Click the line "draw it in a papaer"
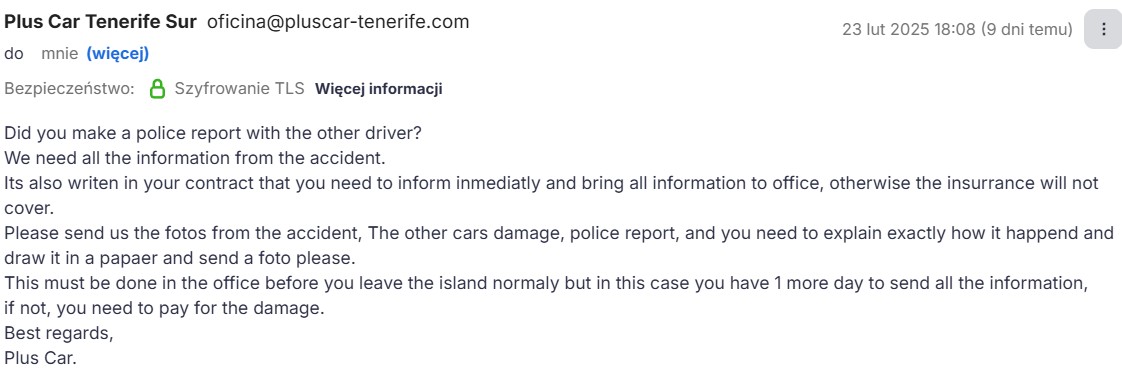Image resolution: width=1122 pixels, height=376 pixels. point(180,257)
